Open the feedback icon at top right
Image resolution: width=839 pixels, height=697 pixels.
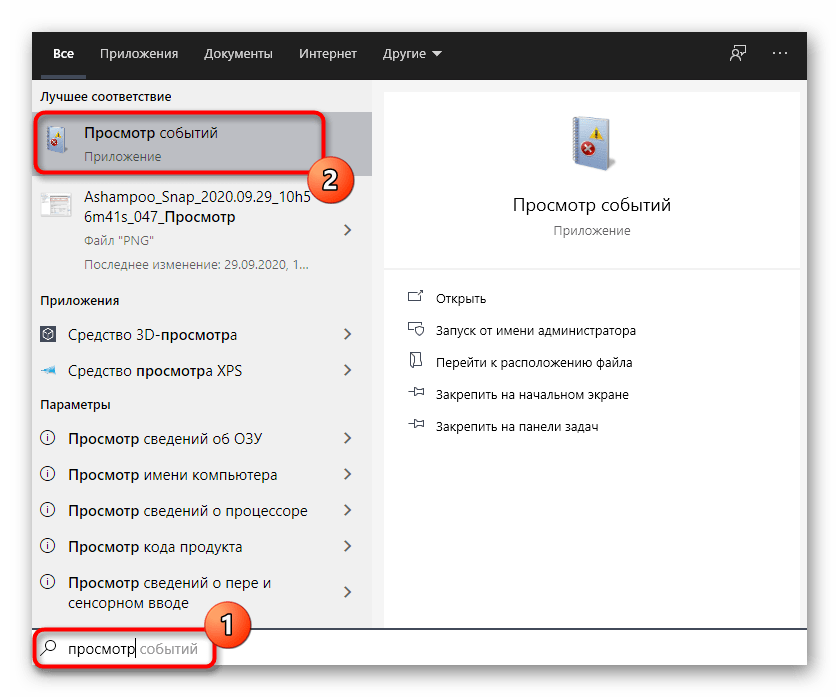click(x=737, y=54)
